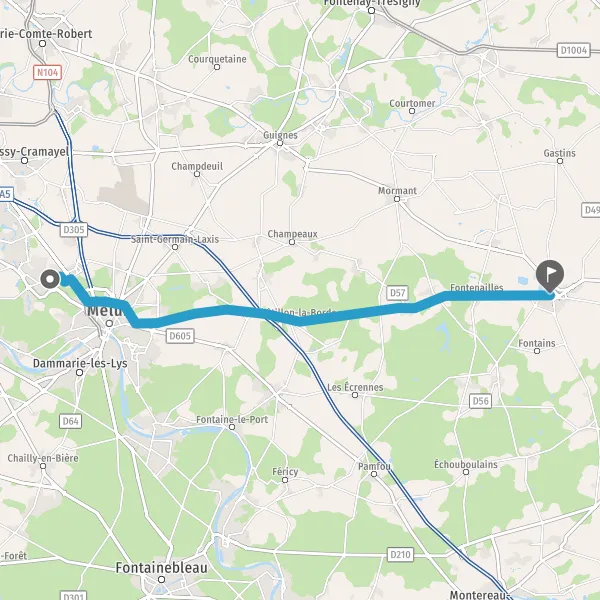Click the destination flag marker
This screenshot has height=600, width=600.
coord(550,277)
